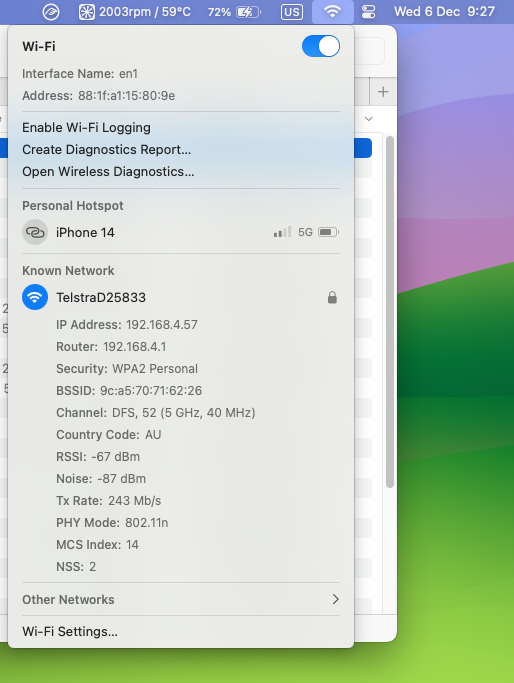Click the plus button in the background window
This screenshot has height=683, width=514.
383,92
